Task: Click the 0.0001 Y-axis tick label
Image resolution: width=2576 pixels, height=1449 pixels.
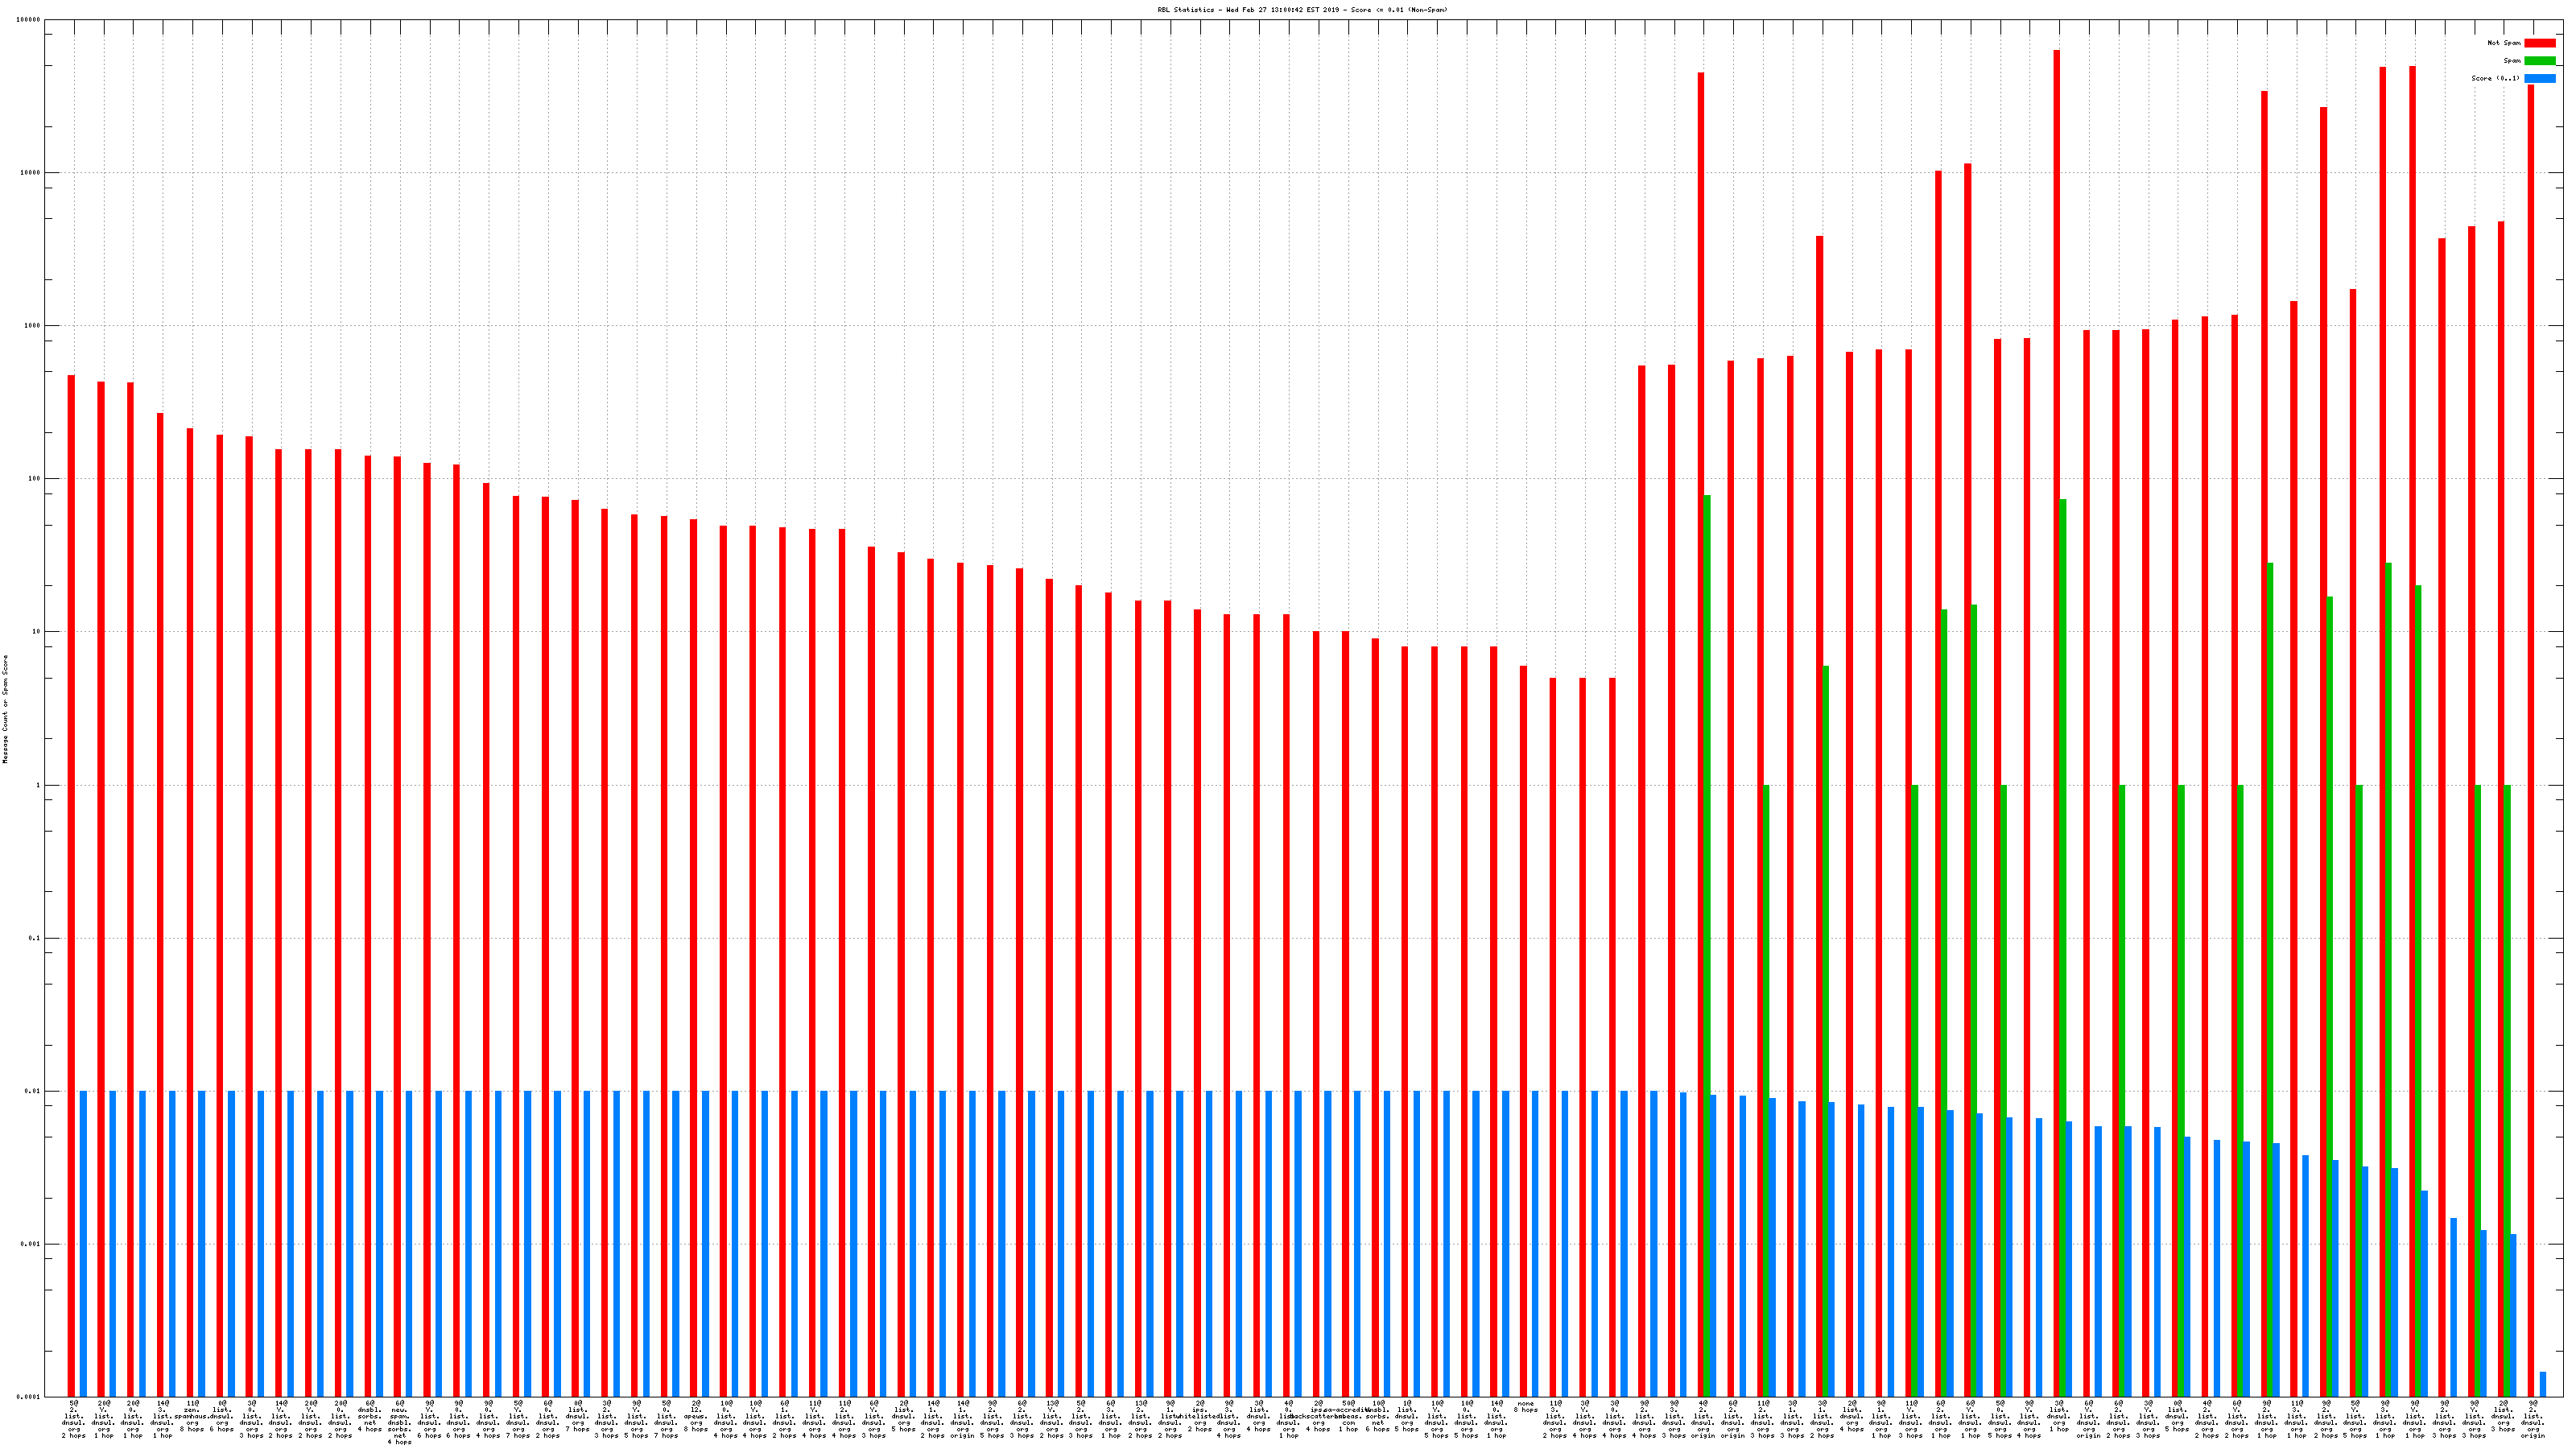Action: coord(29,1397)
